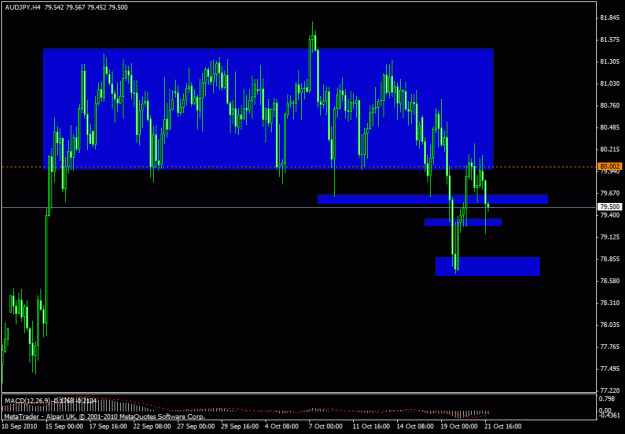Screen dimensions: 625x434
Task: Click the 78.855 price axis label
Action: click(x=610, y=259)
